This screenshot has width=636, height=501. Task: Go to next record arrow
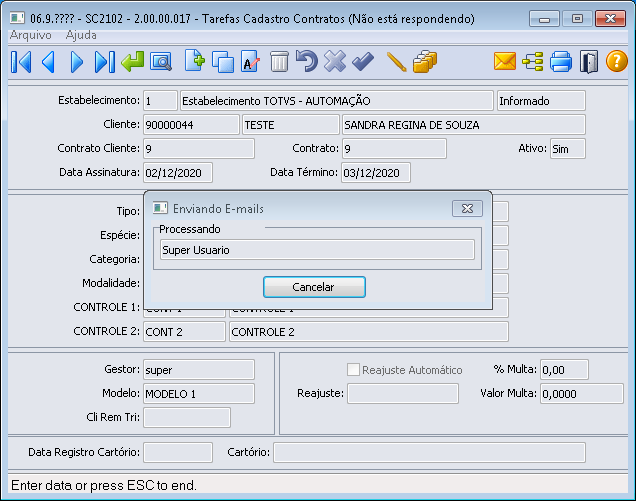click(77, 62)
